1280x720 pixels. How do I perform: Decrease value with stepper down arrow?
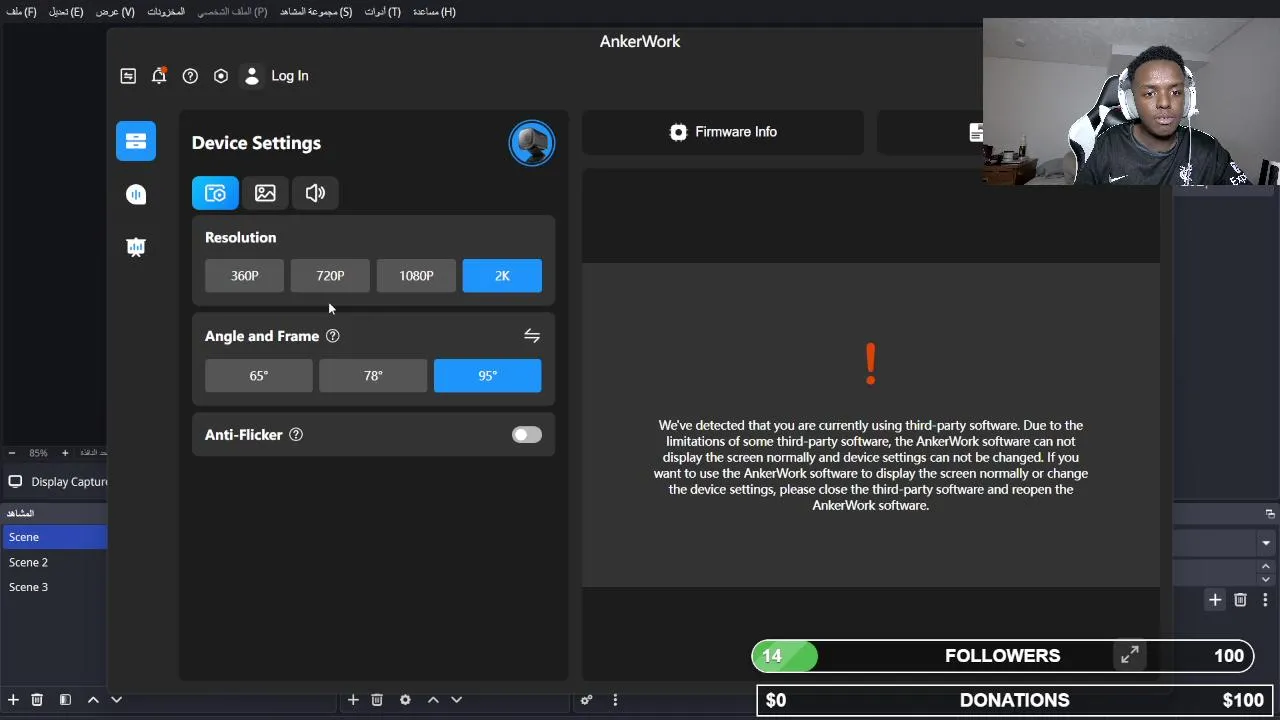1266,579
